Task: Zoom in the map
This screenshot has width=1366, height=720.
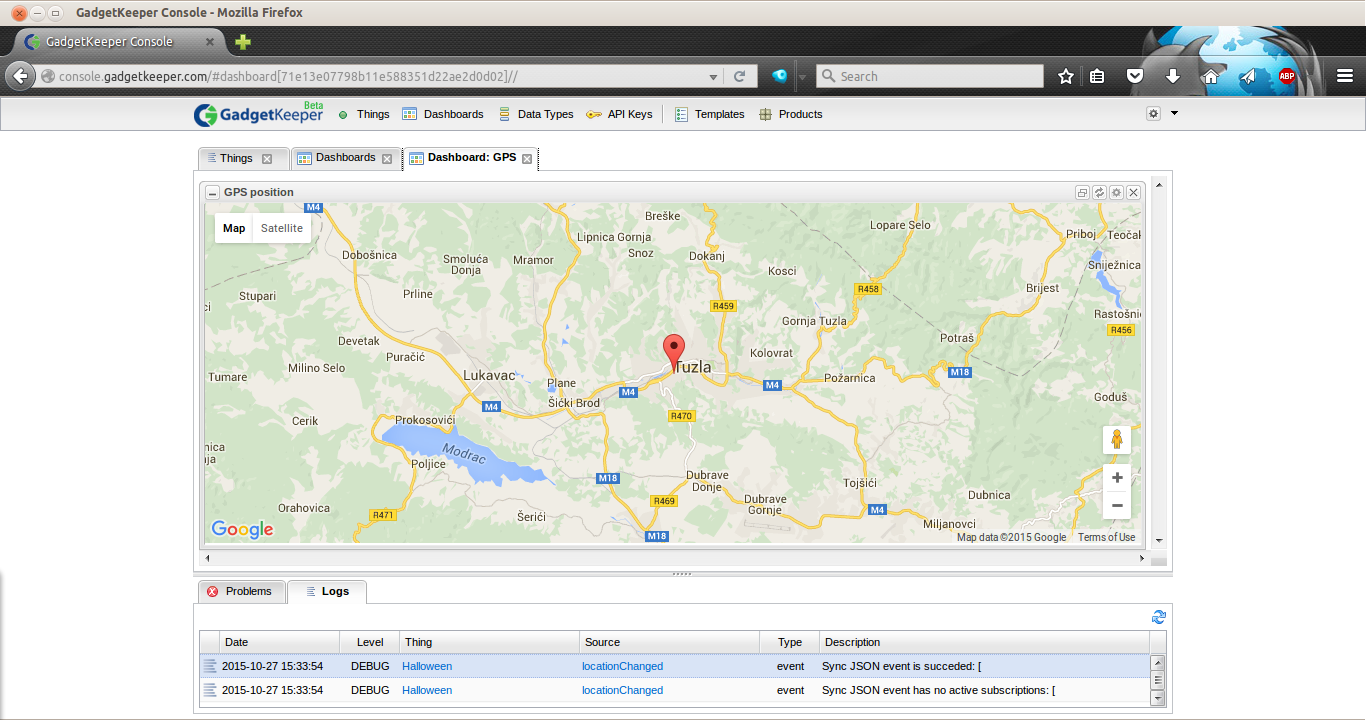Action: 1117,478
